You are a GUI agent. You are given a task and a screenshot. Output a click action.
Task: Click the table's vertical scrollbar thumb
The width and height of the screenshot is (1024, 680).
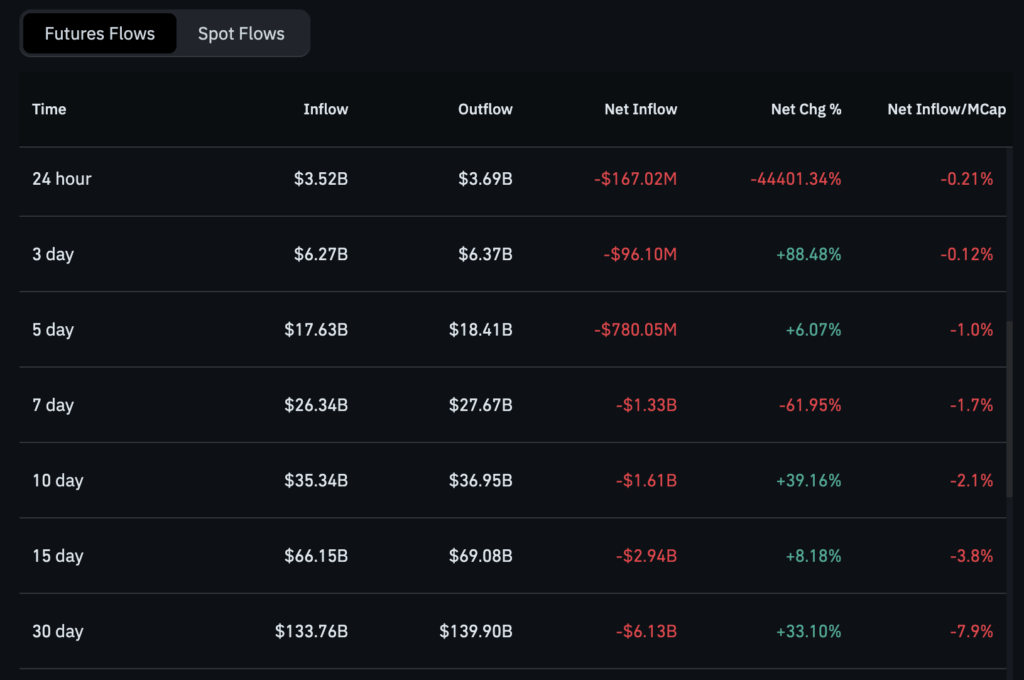[1010, 409]
